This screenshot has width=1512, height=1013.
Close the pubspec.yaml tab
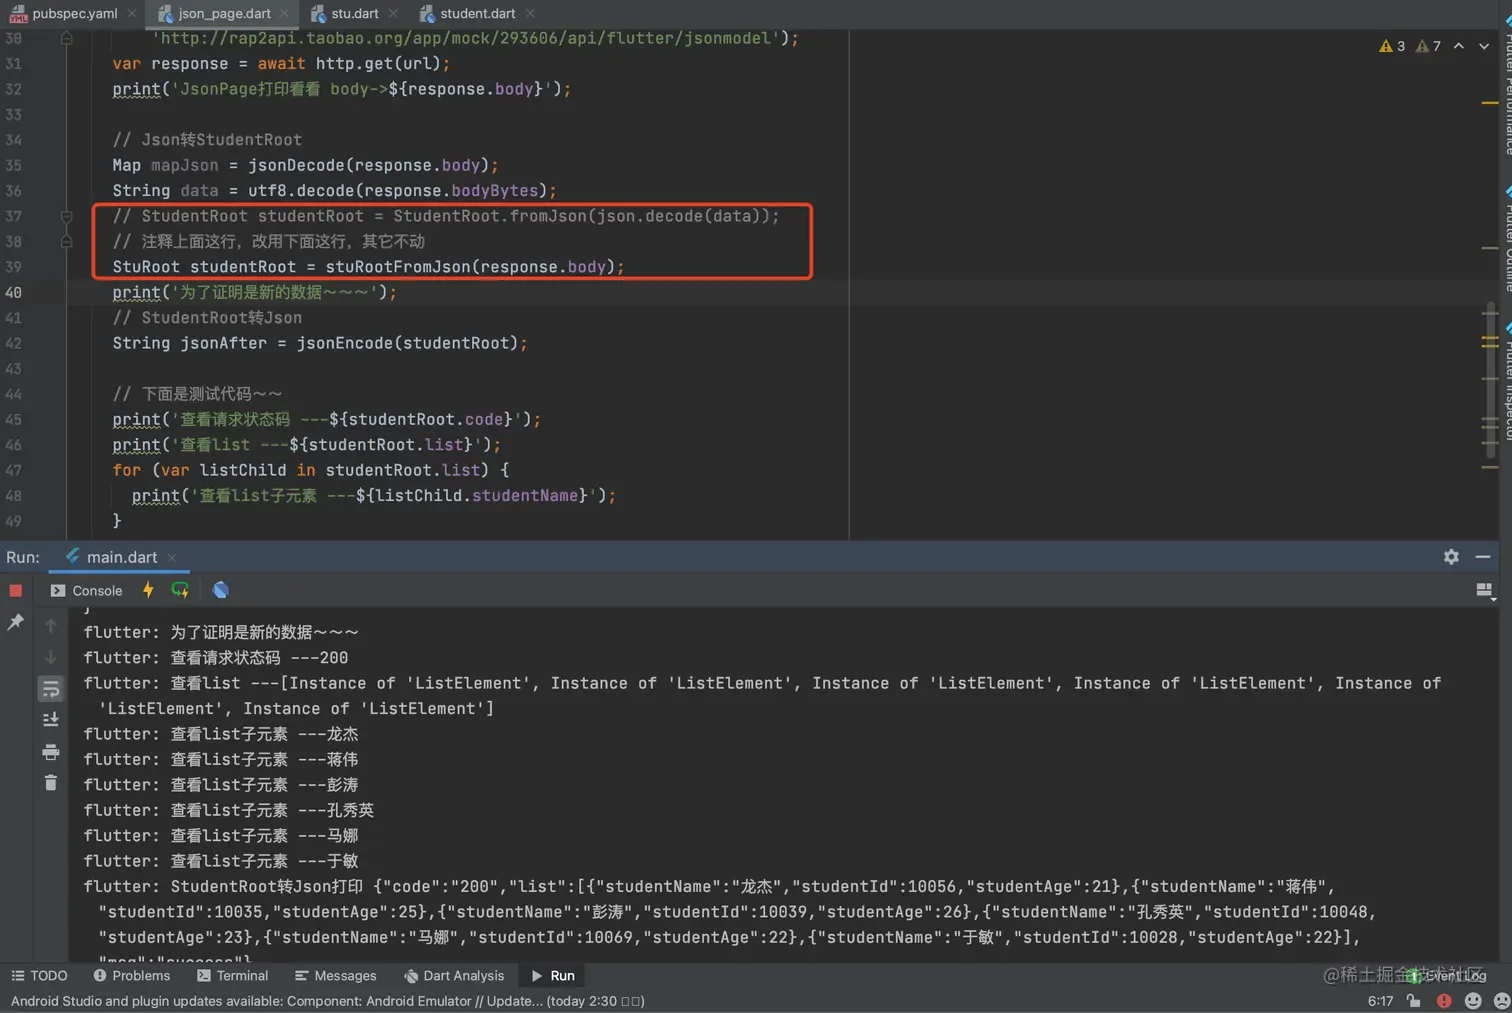132,13
